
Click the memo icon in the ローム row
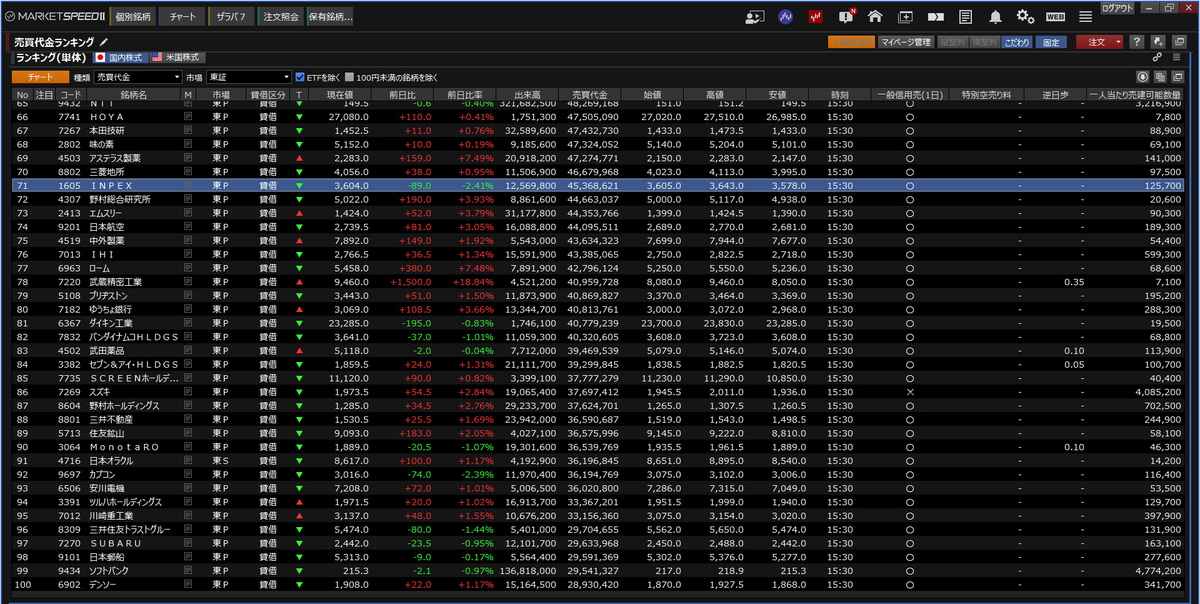click(x=187, y=268)
